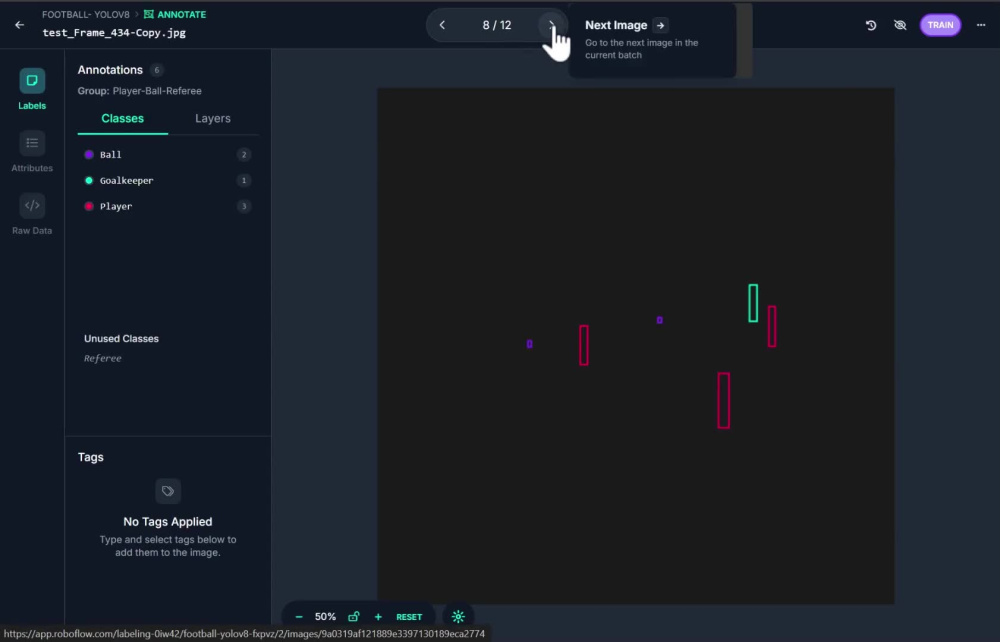Go back using the top-left arrow
1000x642 pixels.
click(20, 25)
